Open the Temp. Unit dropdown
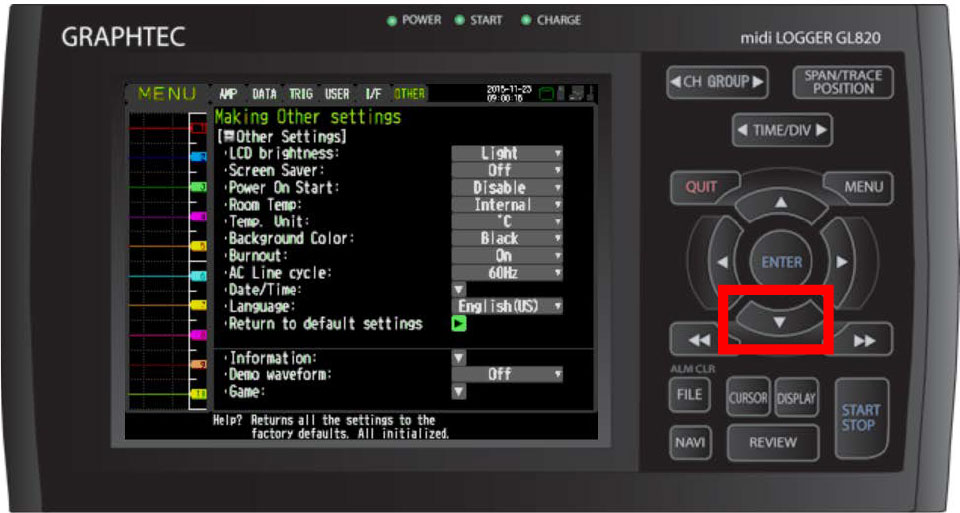 [507, 222]
